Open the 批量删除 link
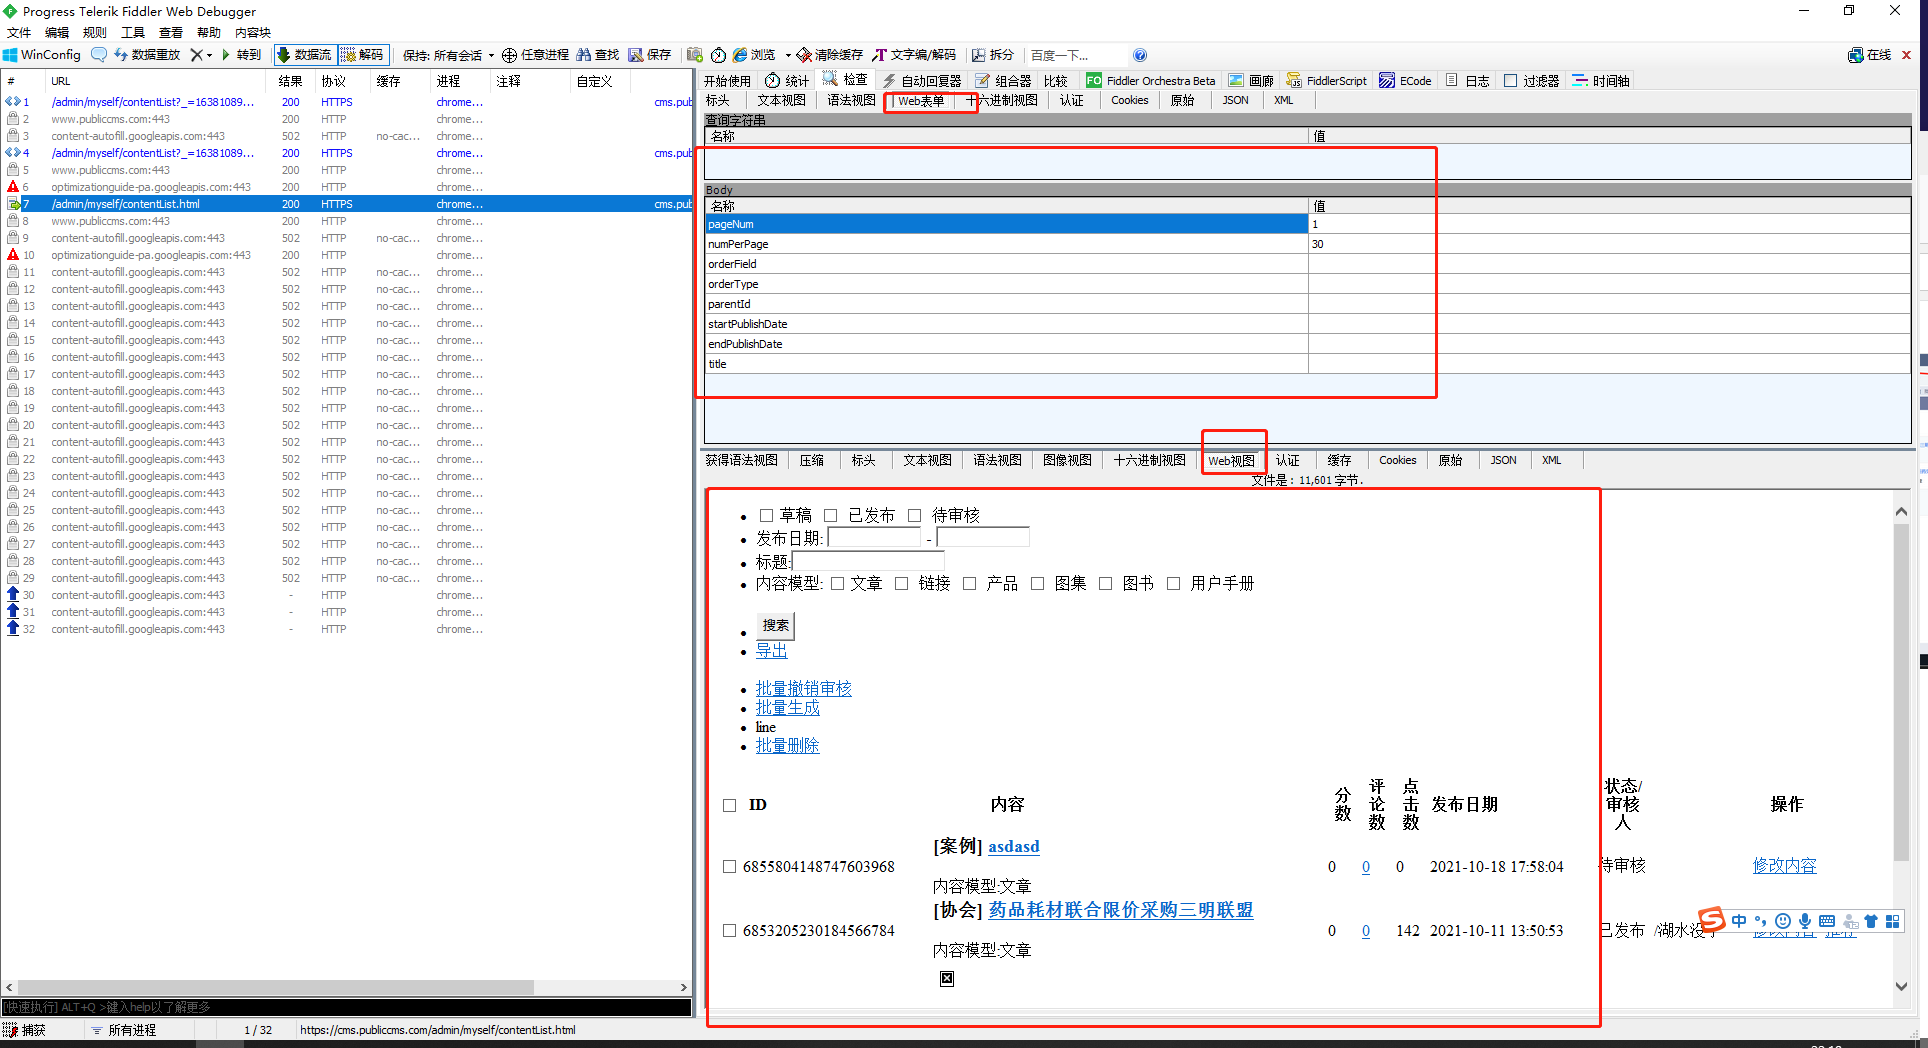The height and width of the screenshot is (1048, 1928). pos(787,745)
